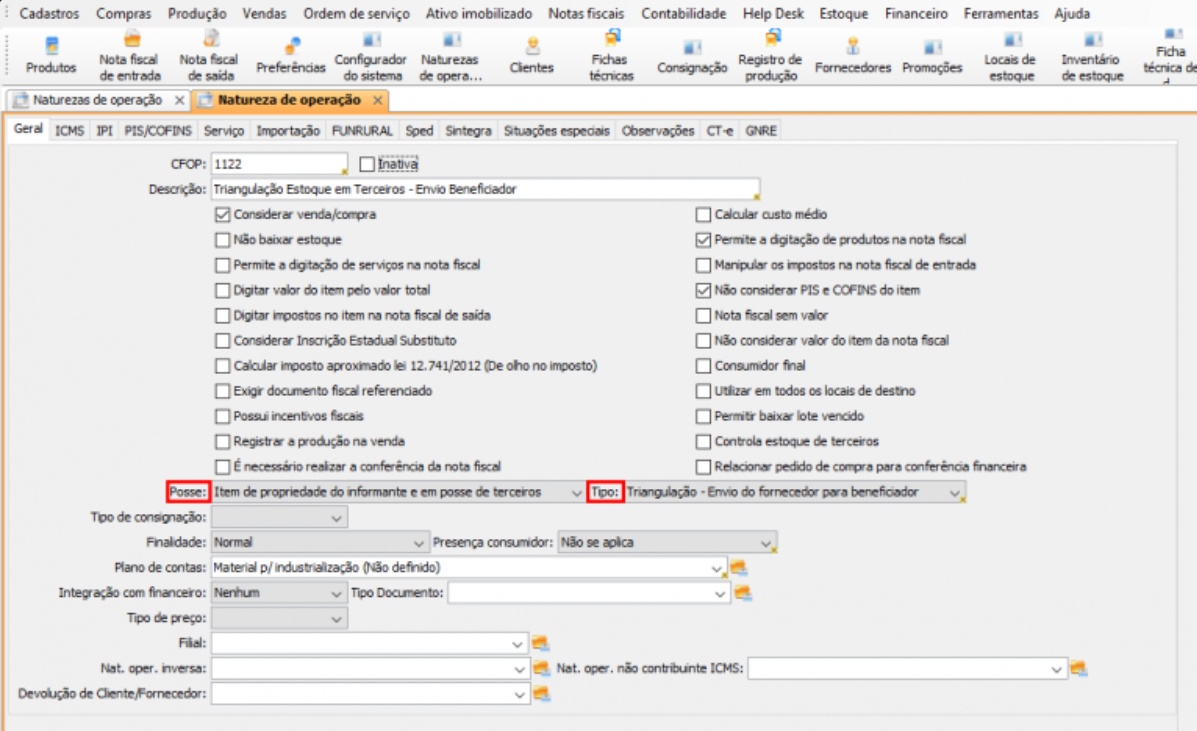Switch to the ICMS tab
The image size is (1197, 731).
[70, 131]
